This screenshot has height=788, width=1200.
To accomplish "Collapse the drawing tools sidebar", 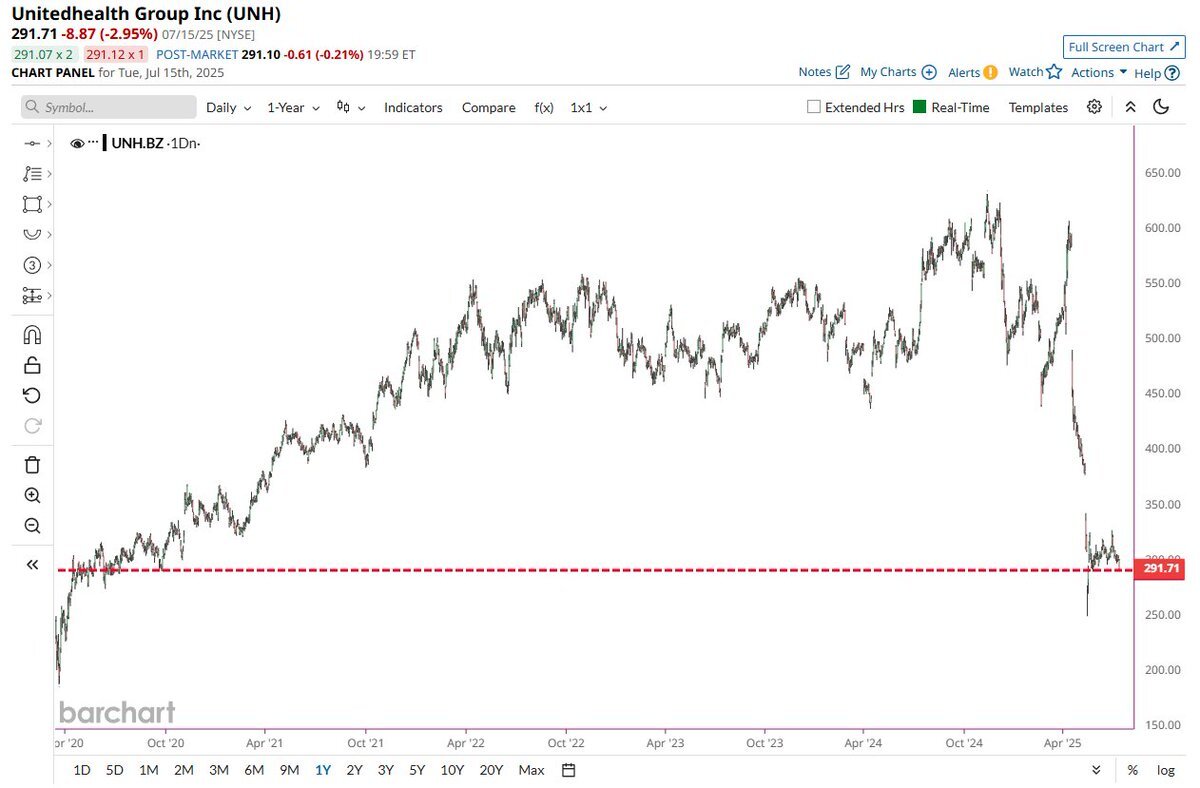I will [32, 565].
